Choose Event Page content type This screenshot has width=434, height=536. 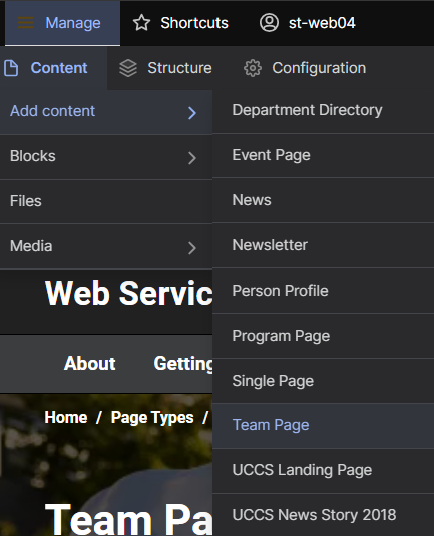[x=323, y=156]
